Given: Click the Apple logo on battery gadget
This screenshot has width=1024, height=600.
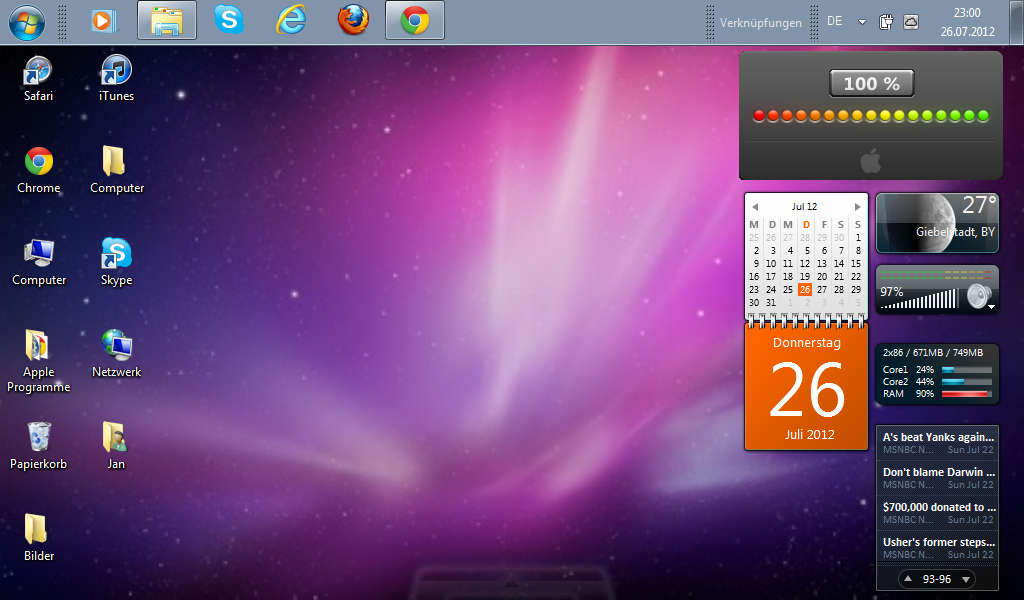Looking at the screenshot, I should [871, 161].
